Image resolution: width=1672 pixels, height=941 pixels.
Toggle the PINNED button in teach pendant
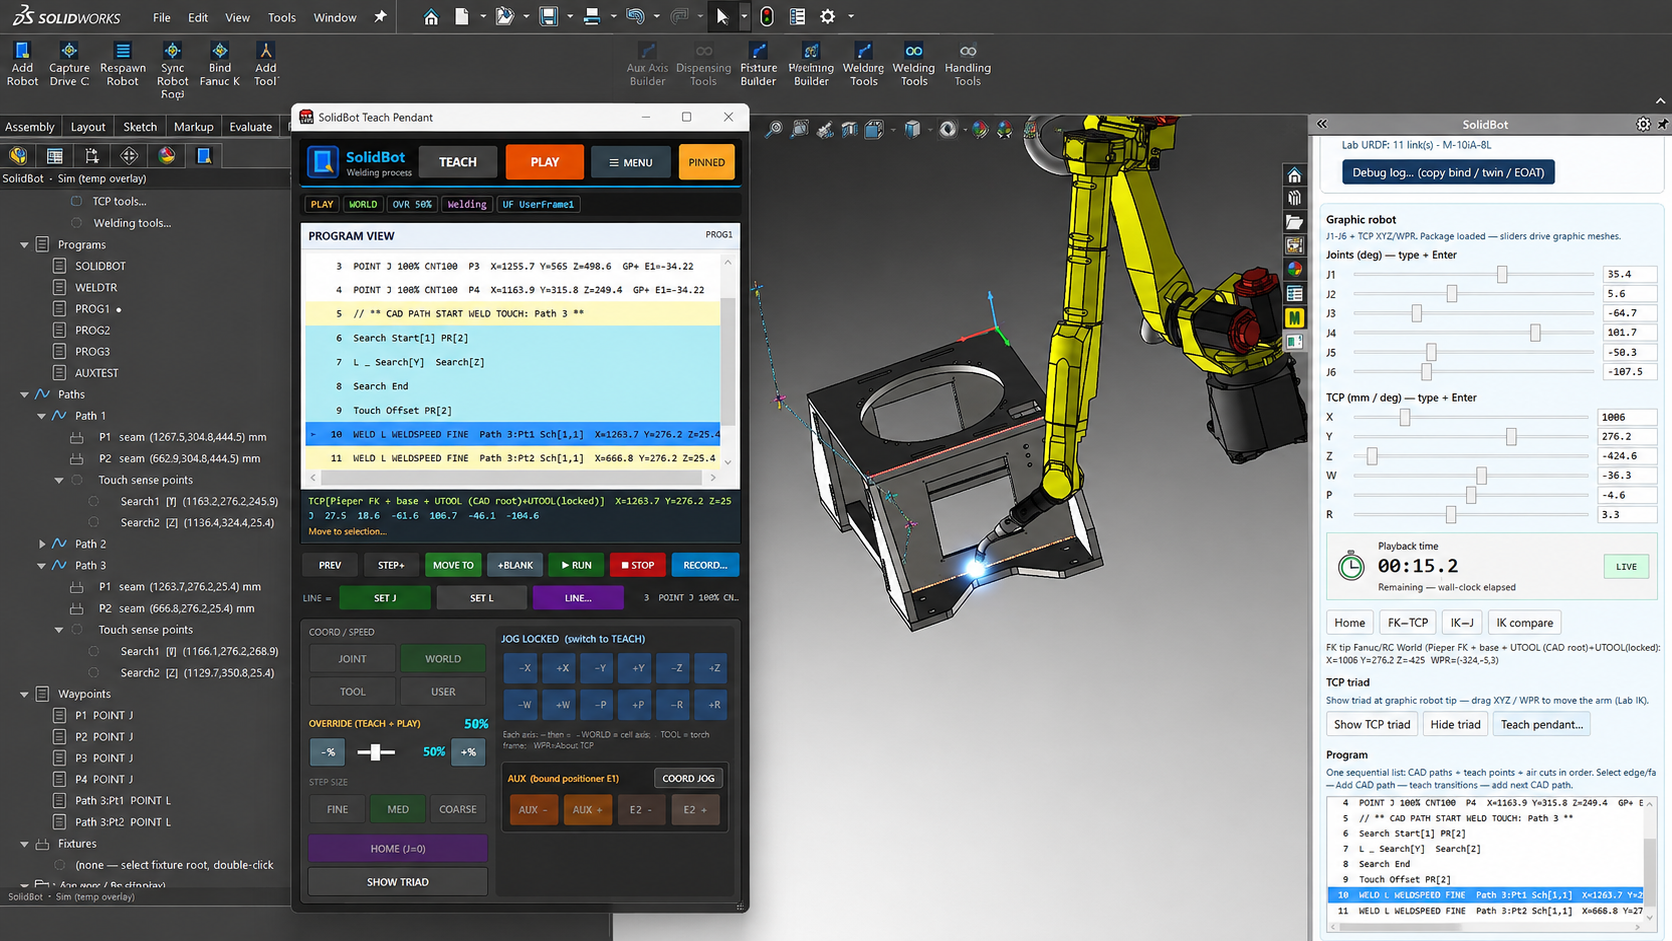click(x=706, y=162)
